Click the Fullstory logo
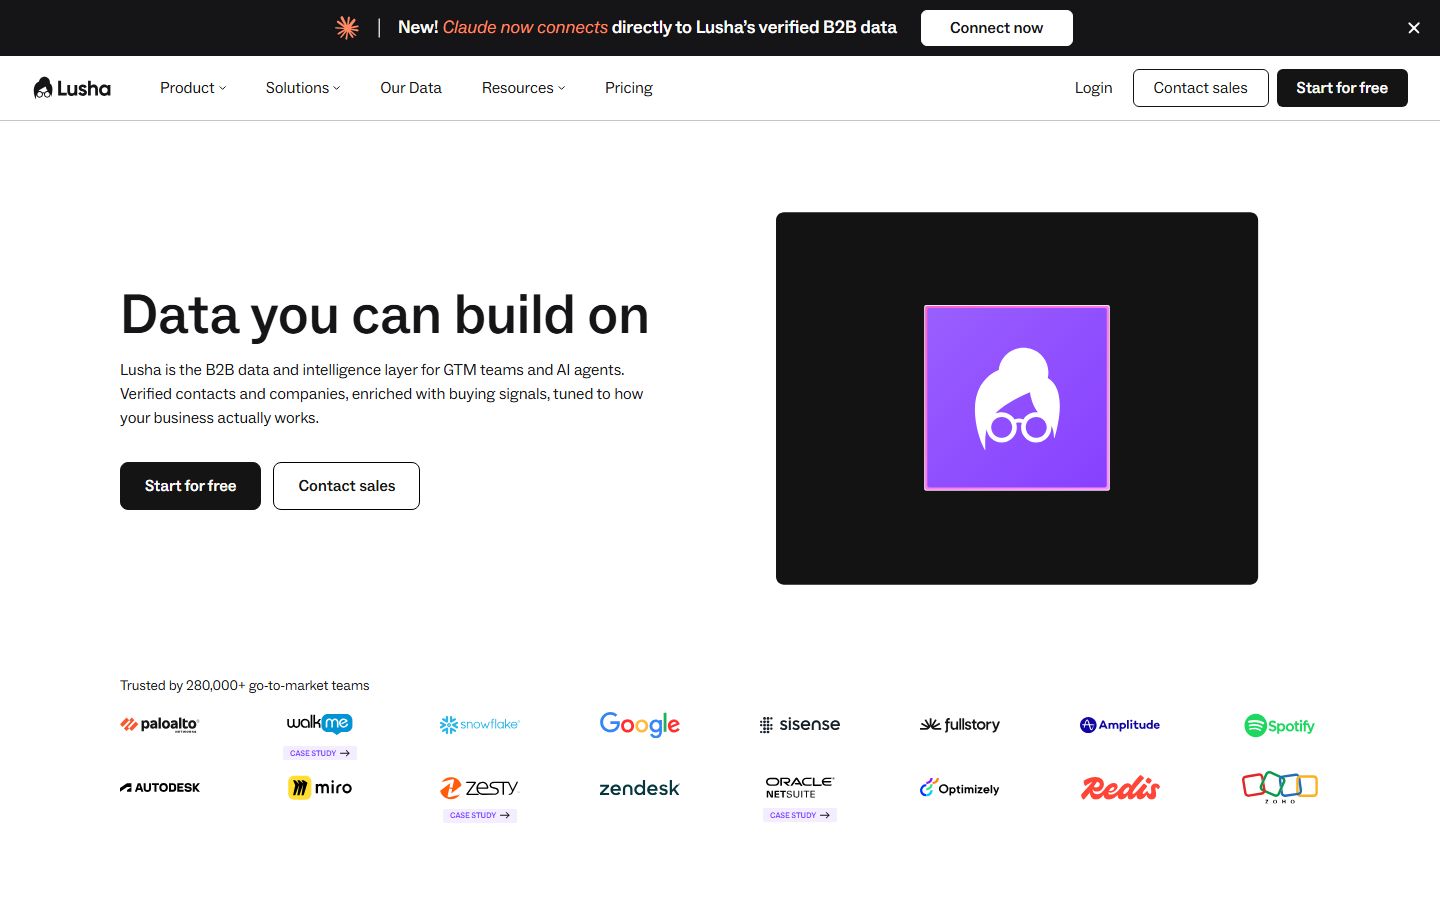 pos(960,724)
